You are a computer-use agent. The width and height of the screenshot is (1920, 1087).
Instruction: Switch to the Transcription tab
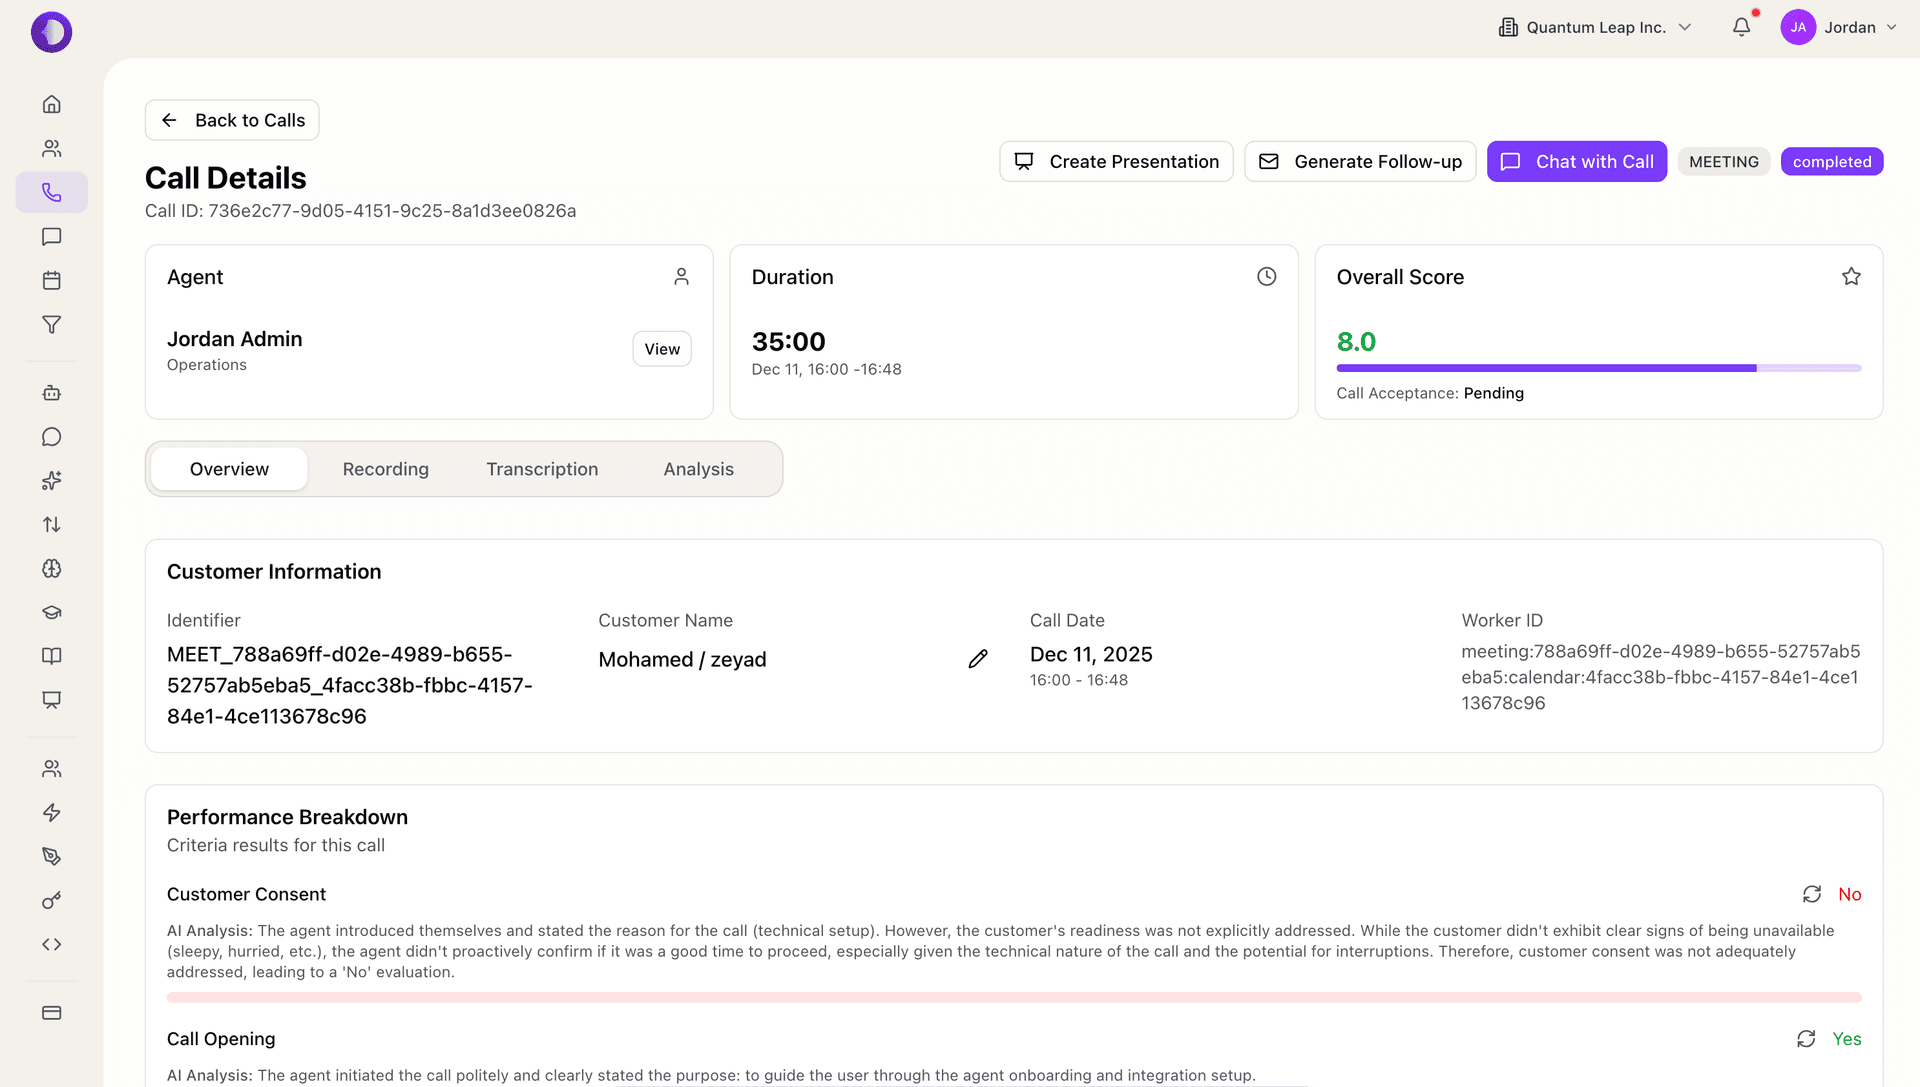(x=542, y=468)
